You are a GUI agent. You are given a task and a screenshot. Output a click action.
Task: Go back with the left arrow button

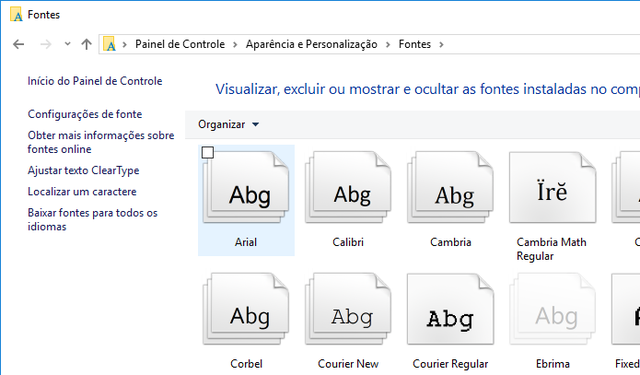pyautogui.click(x=19, y=44)
